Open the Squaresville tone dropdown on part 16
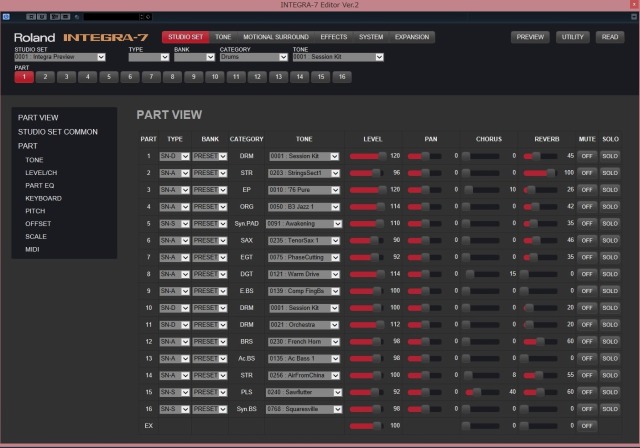640x448 pixels. pos(304,409)
